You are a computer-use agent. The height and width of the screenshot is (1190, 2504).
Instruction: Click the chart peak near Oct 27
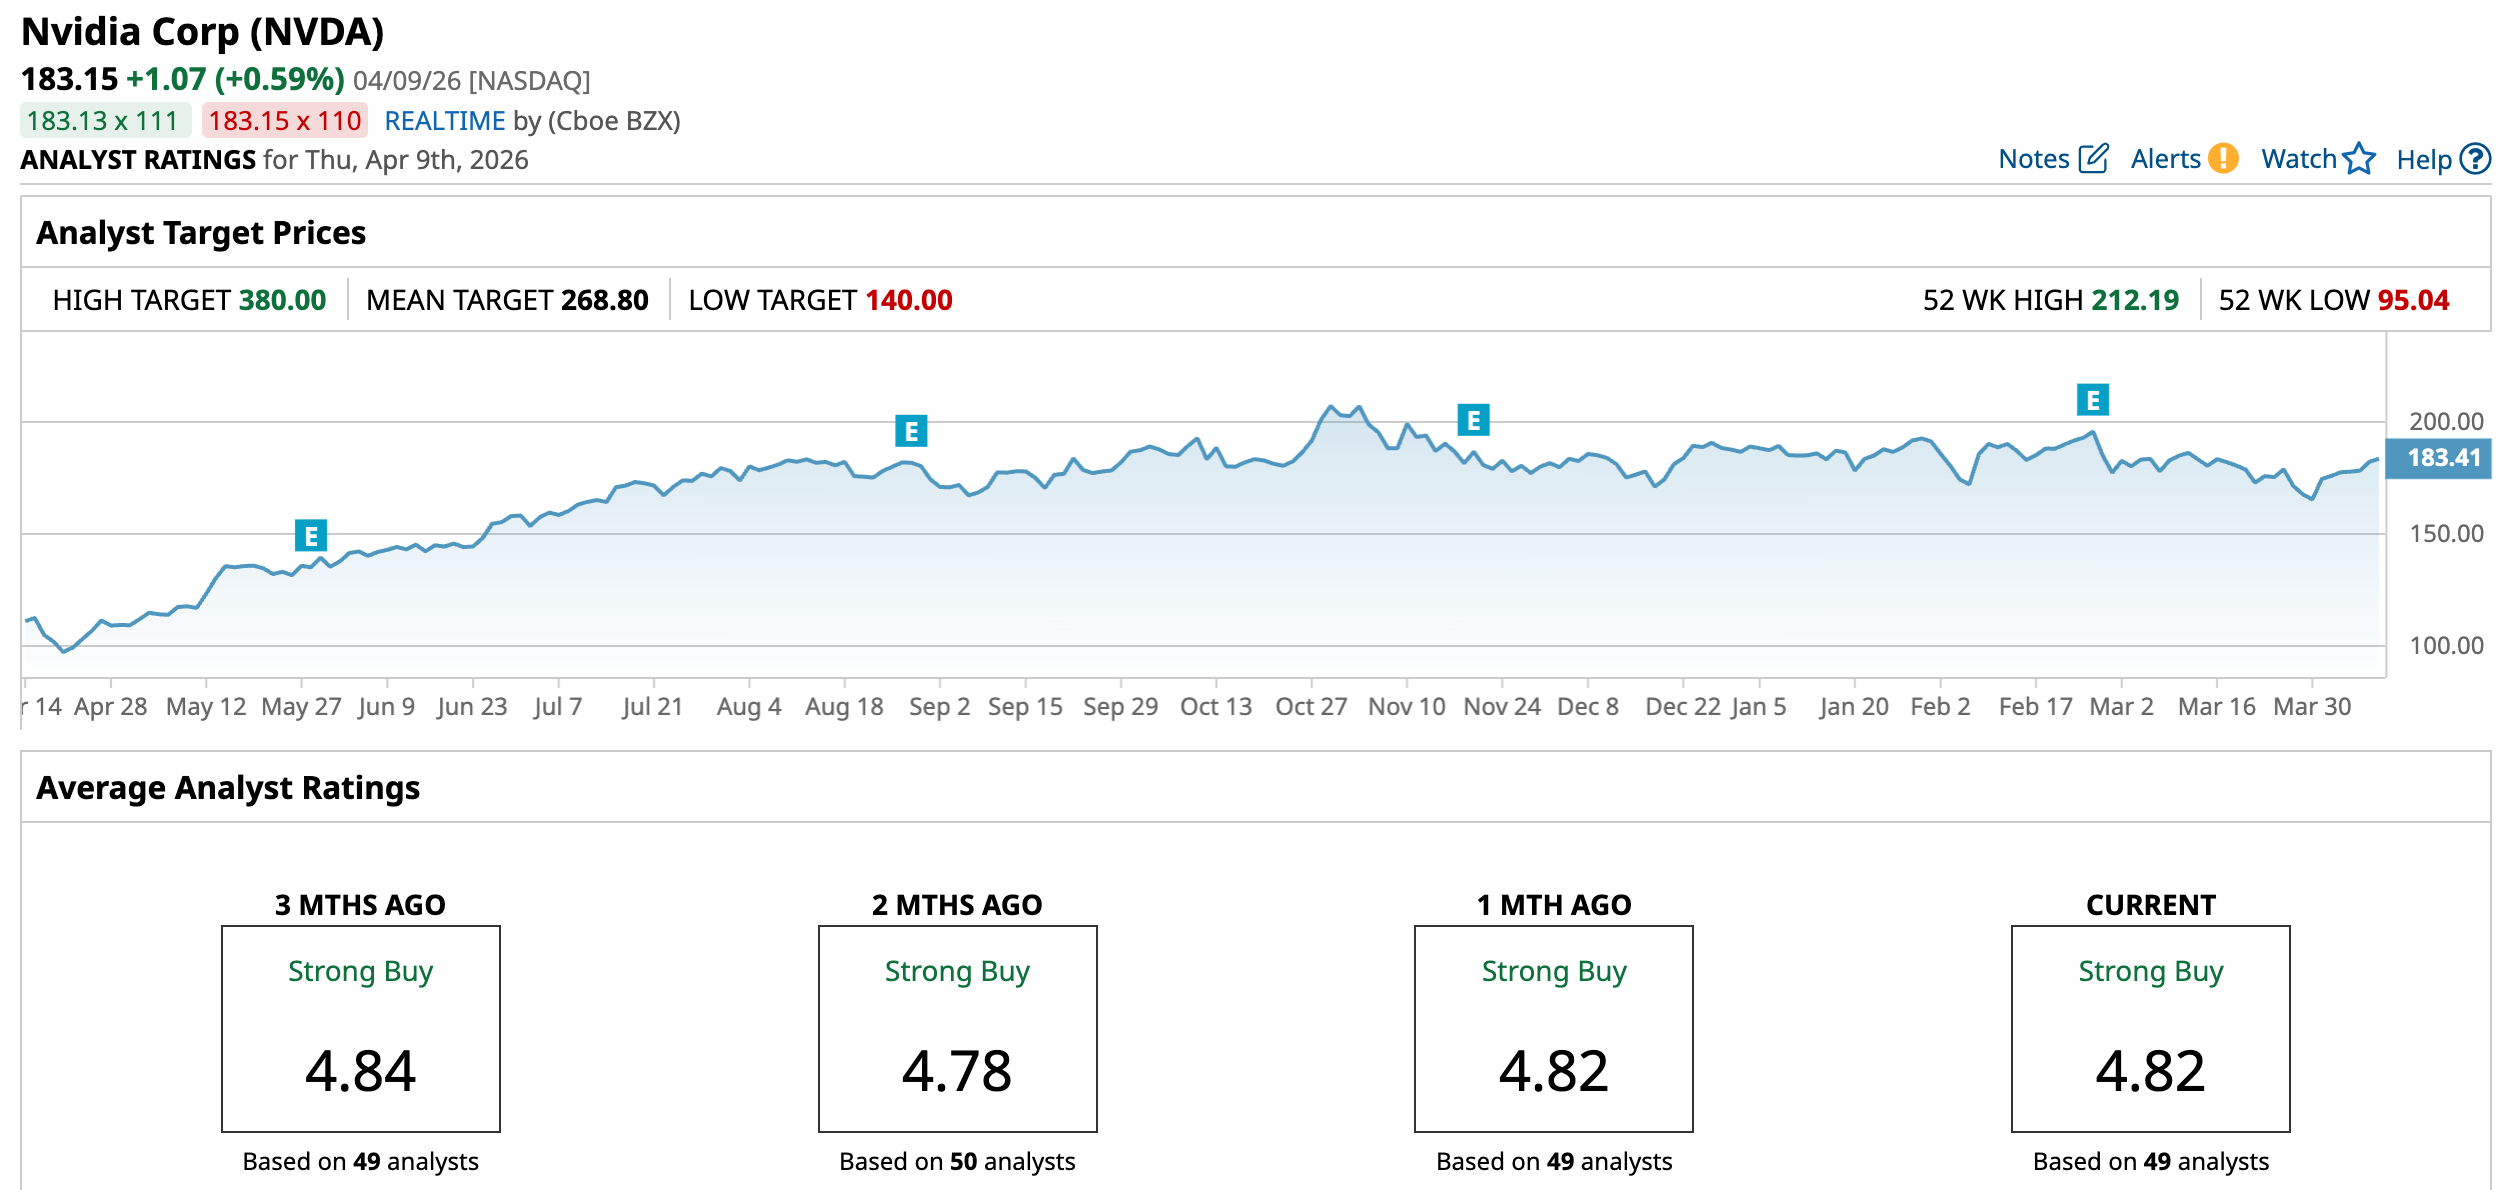(1330, 408)
